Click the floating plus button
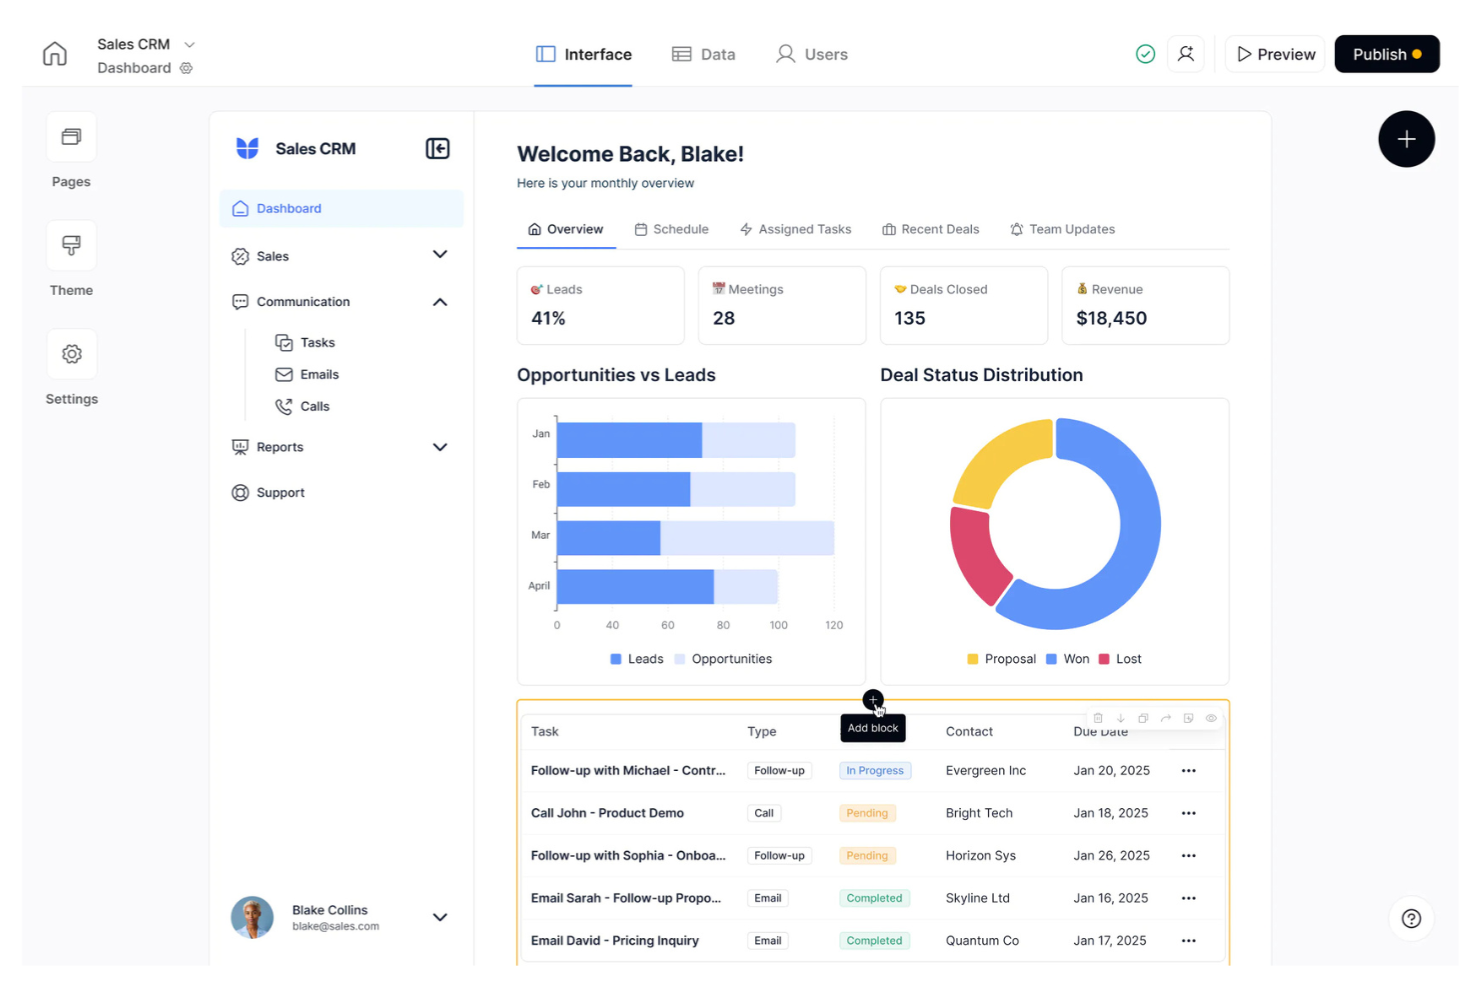 click(1407, 139)
